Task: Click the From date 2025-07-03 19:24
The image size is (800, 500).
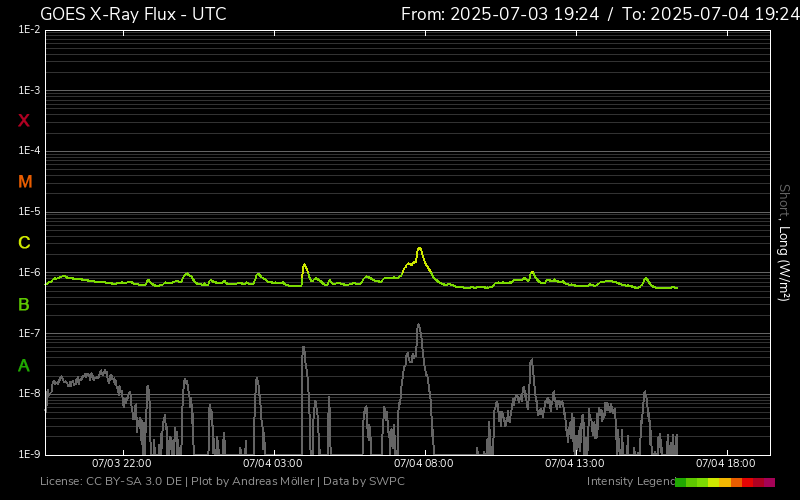Action: [500, 14]
